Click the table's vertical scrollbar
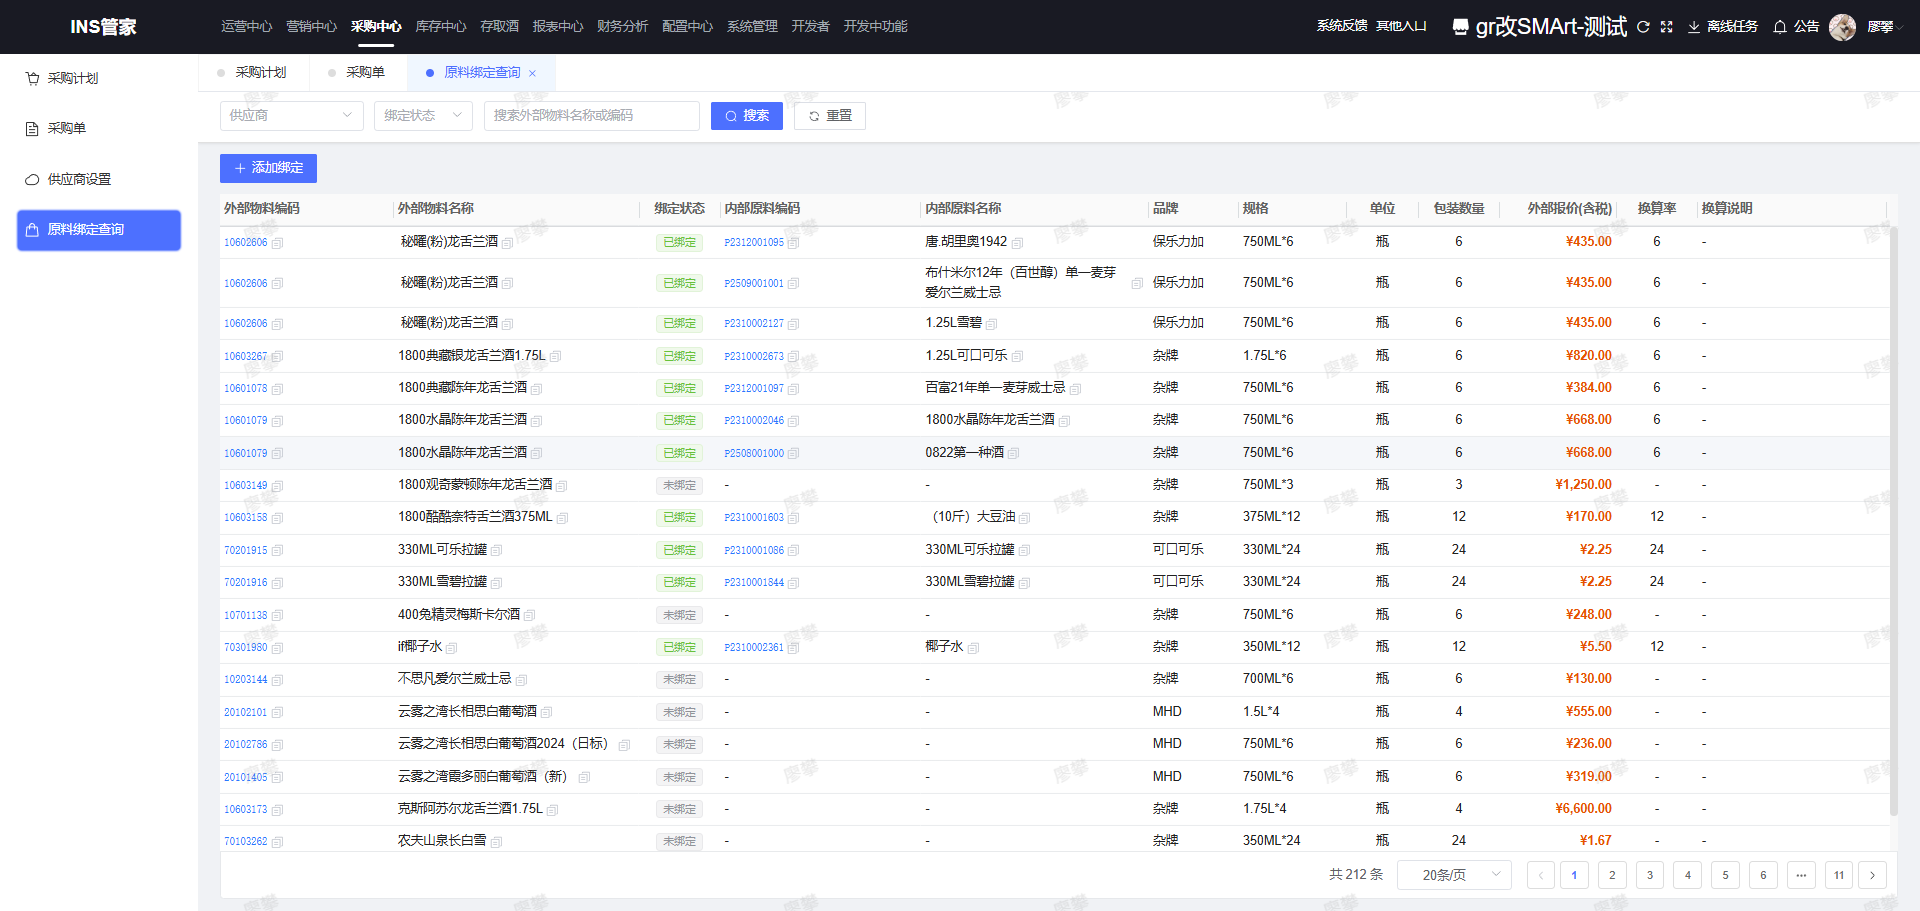This screenshot has height=911, width=1920. (x=1893, y=520)
